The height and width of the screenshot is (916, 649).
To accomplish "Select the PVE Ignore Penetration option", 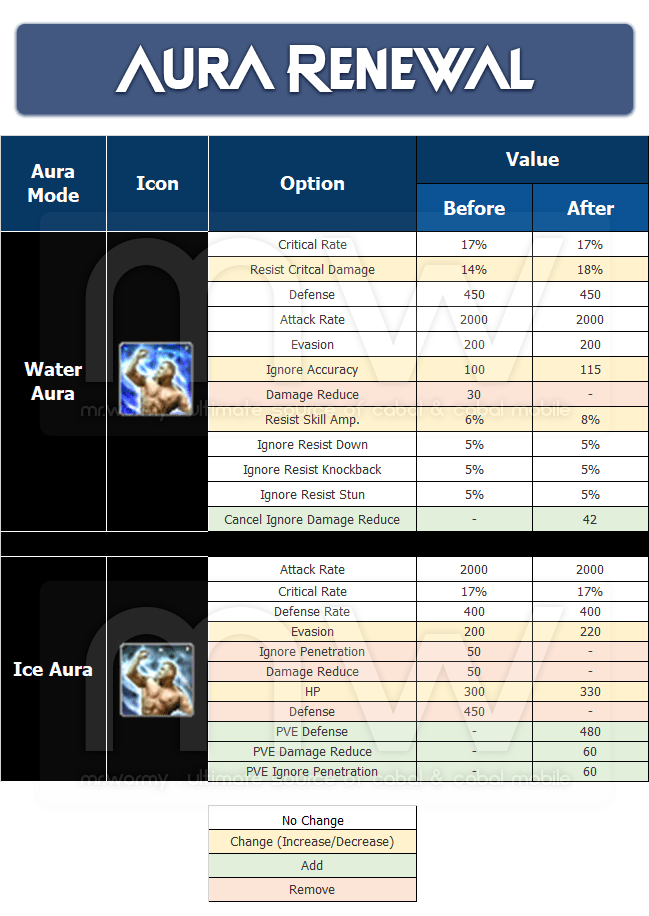I will tap(312, 772).
